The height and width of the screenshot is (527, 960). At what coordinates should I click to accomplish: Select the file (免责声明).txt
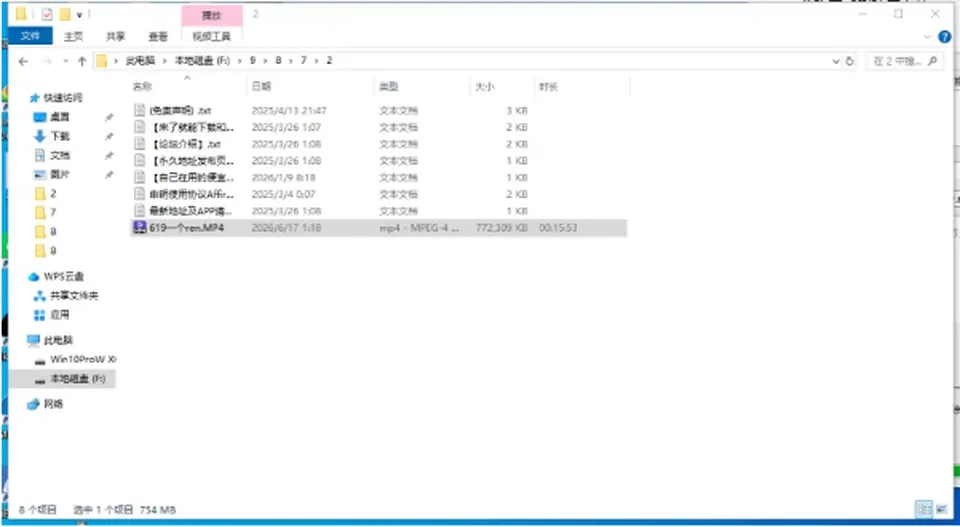point(180,111)
